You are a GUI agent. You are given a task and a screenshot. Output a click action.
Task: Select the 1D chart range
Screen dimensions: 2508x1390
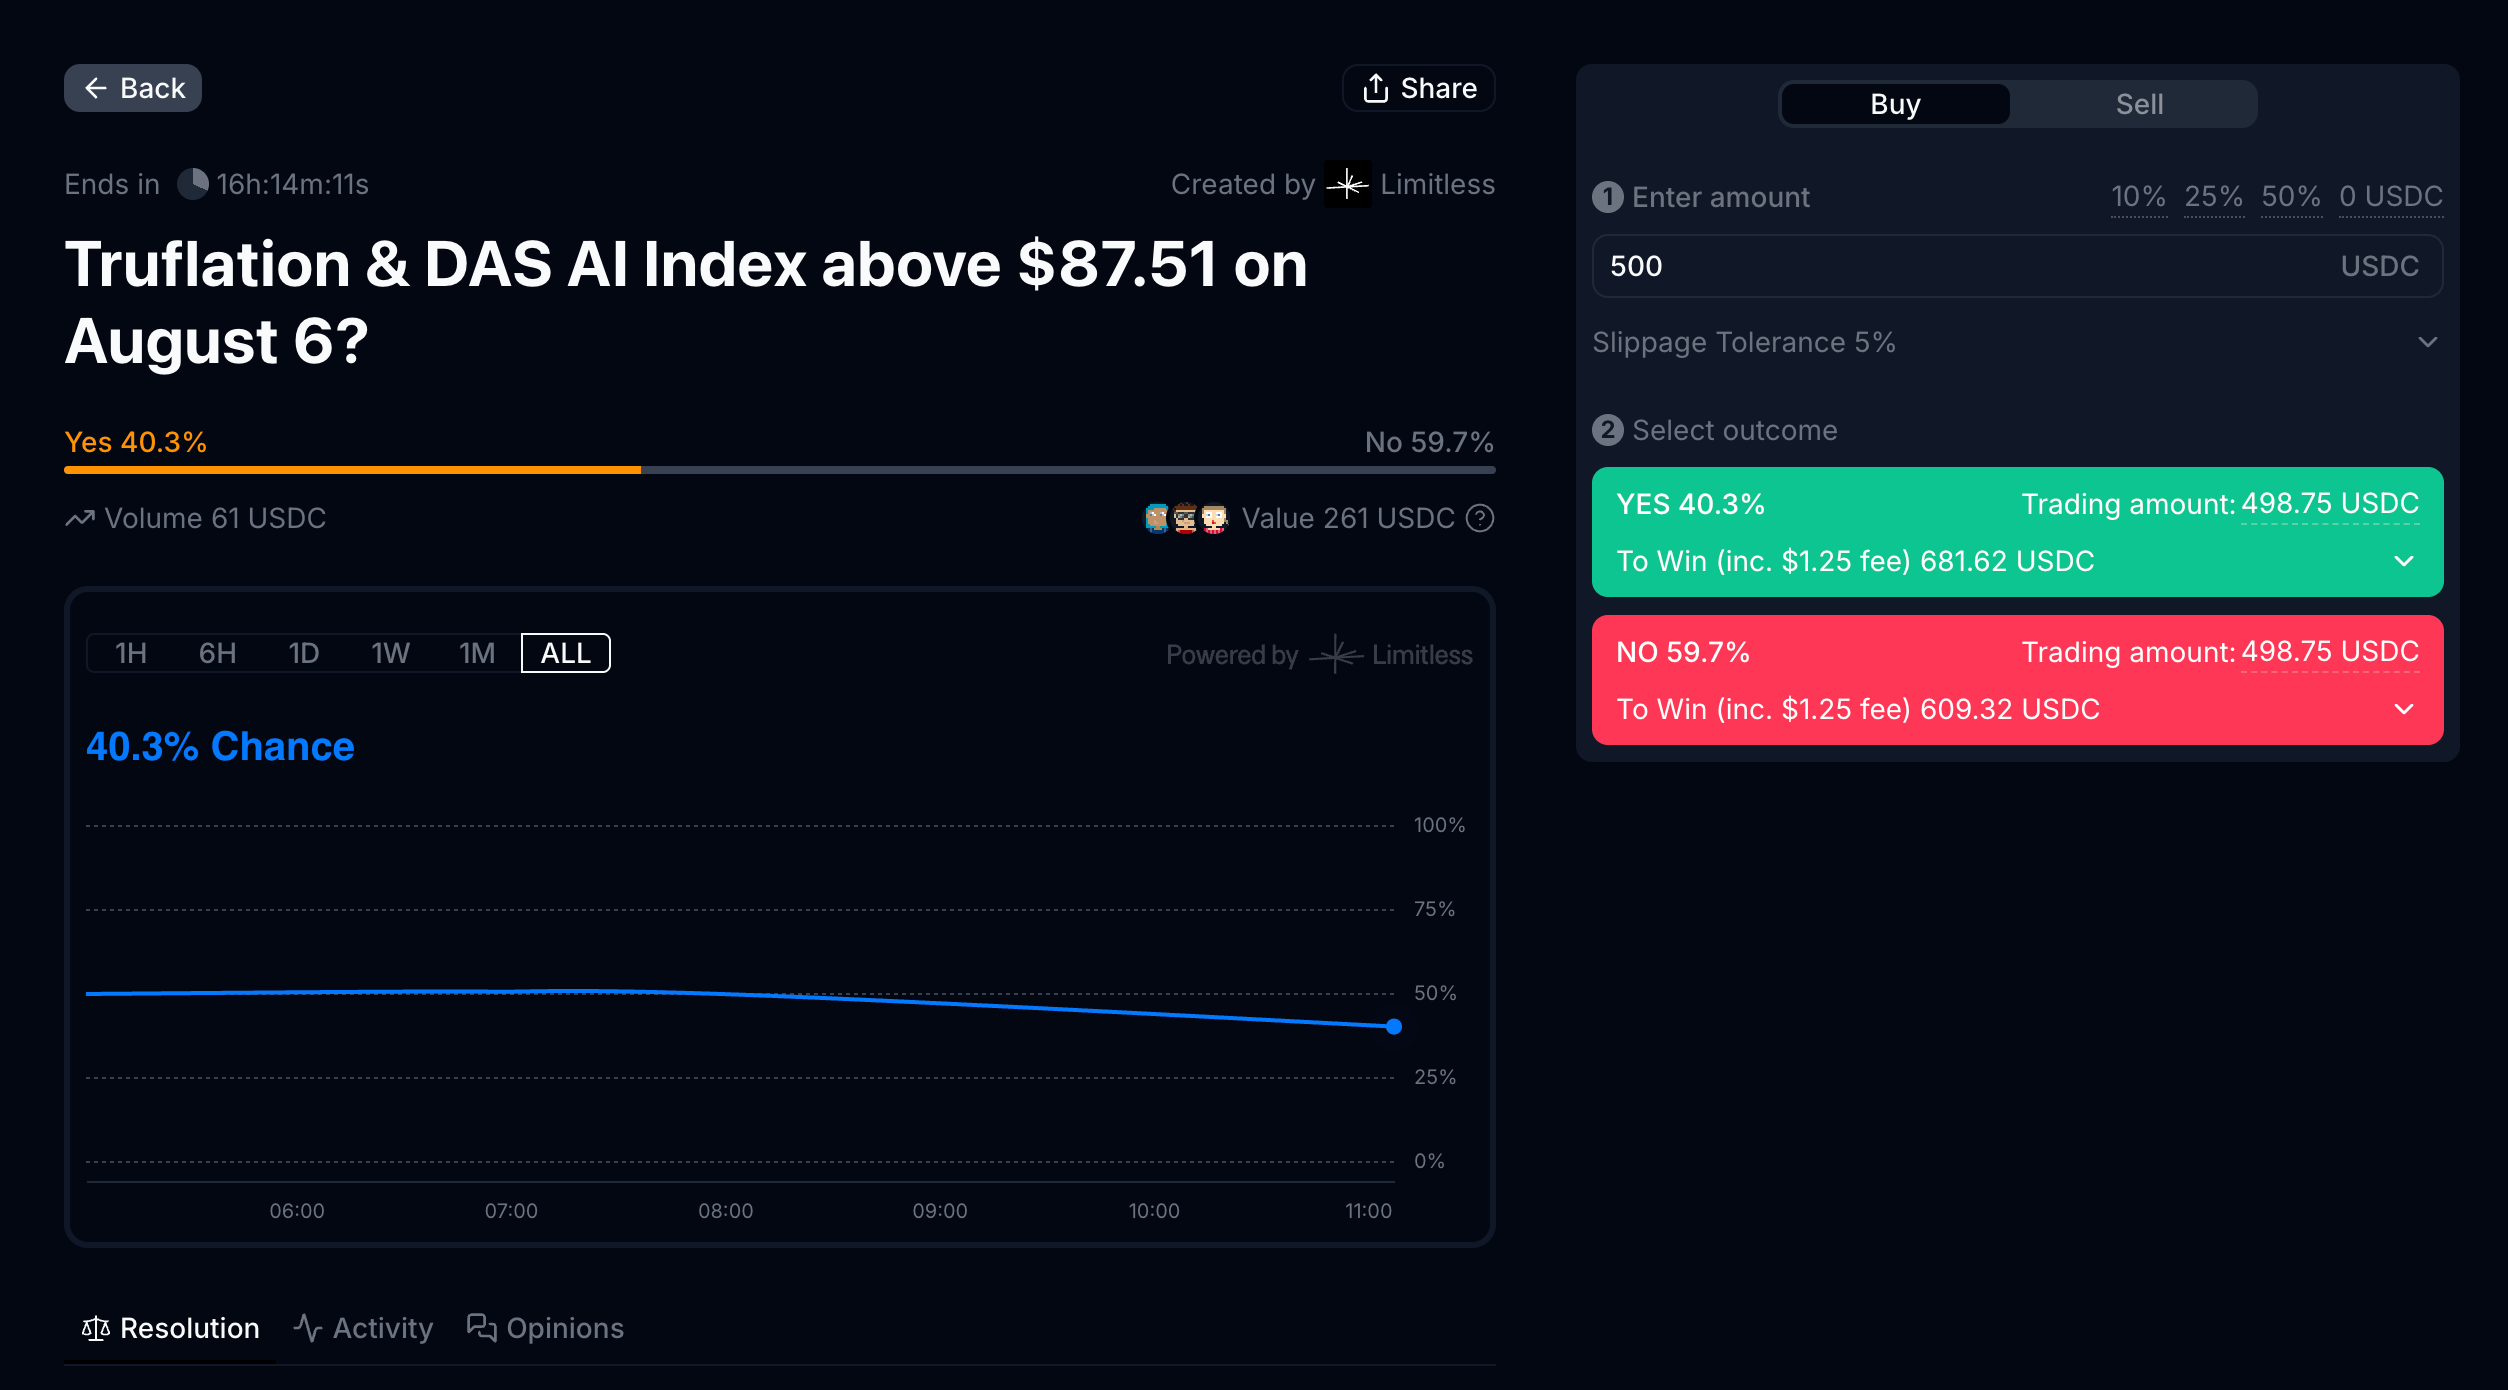(x=303, y=653)
